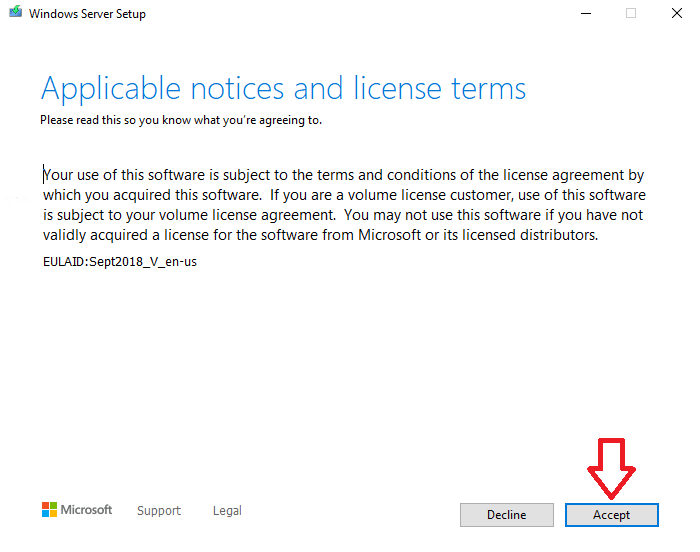
Task: Open the Support link
Action: coord(159,510)
